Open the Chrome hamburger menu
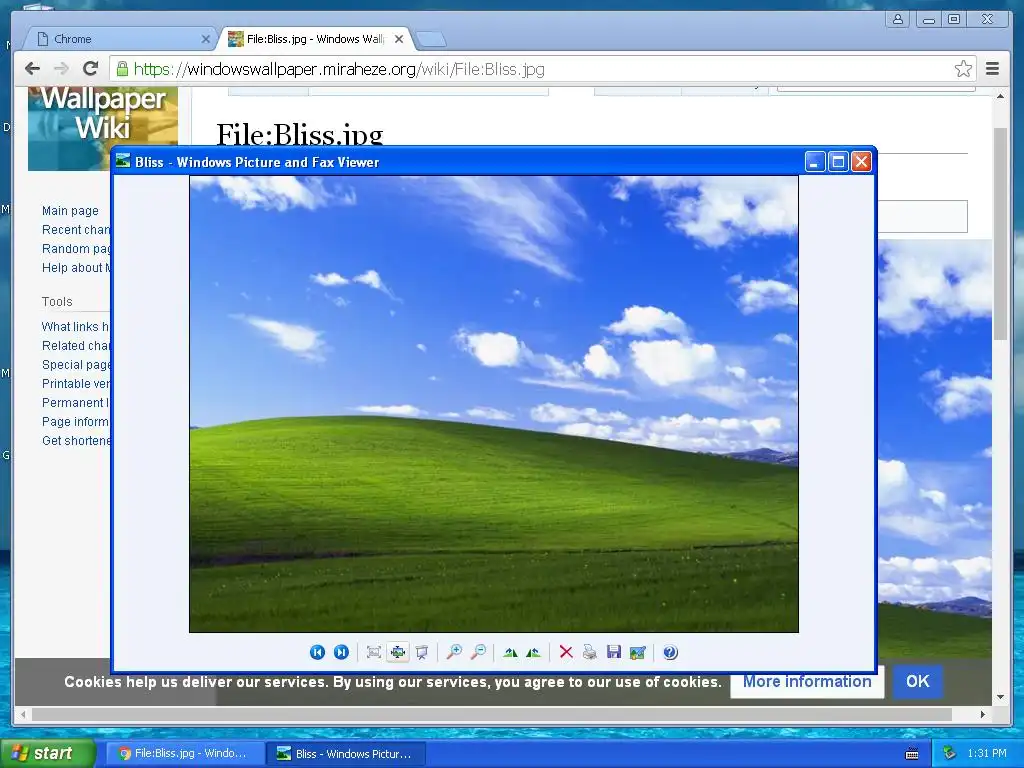 (992, 69)
